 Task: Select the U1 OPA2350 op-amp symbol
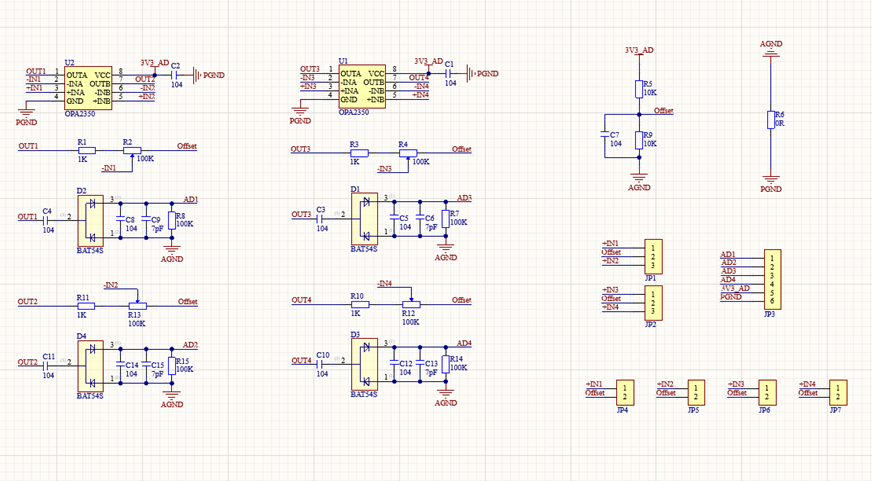pos(362,87)
